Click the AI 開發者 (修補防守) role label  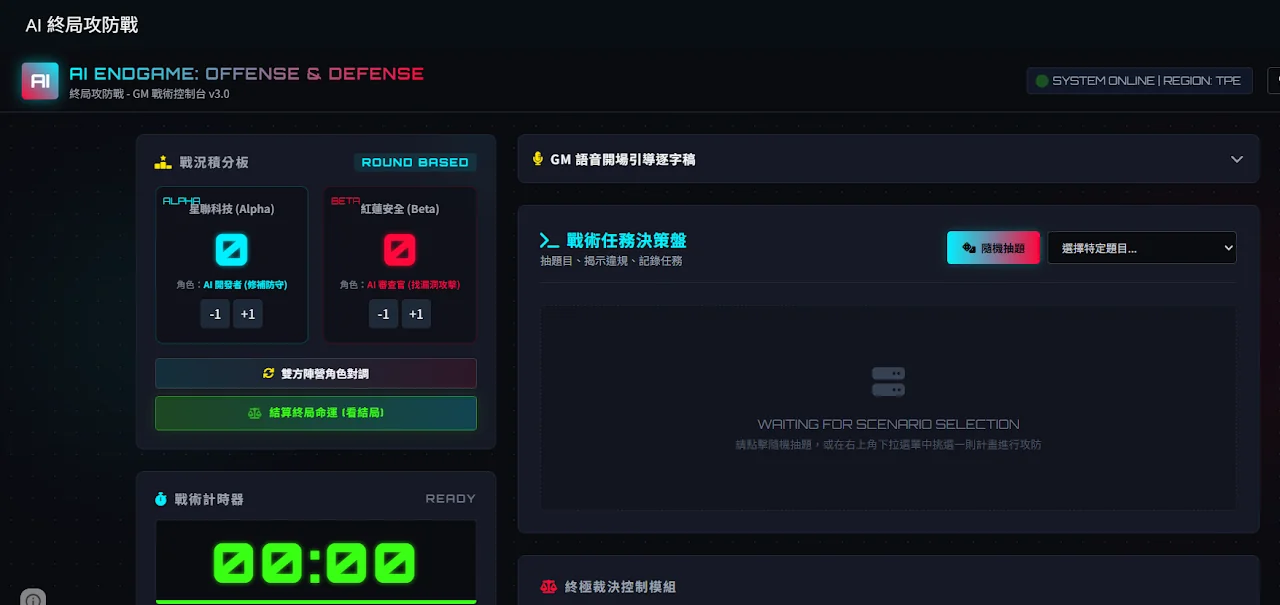245,285
